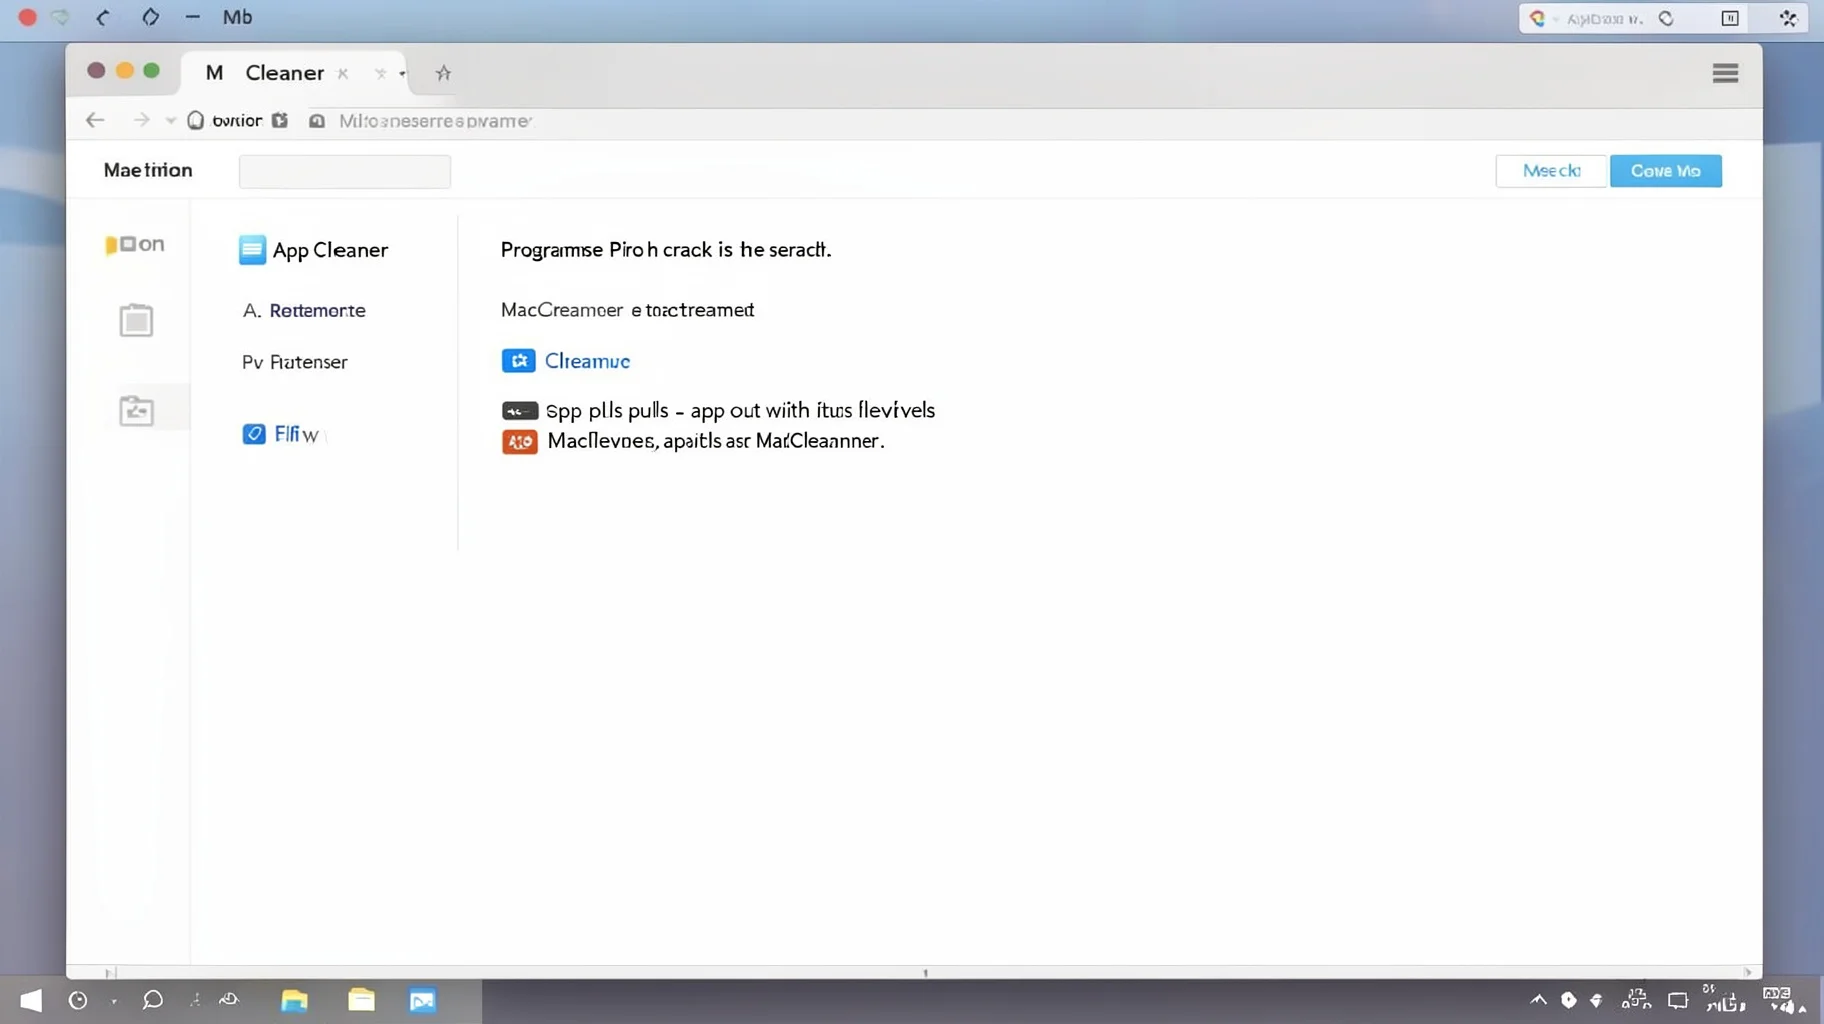1824x1024 pixels.
Task: Click the colorful logo icon in the top-right box
Action: (1537, 18)
